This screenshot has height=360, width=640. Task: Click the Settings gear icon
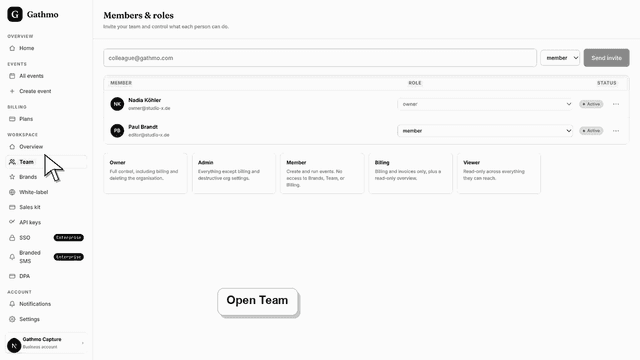tap(12, 319)
